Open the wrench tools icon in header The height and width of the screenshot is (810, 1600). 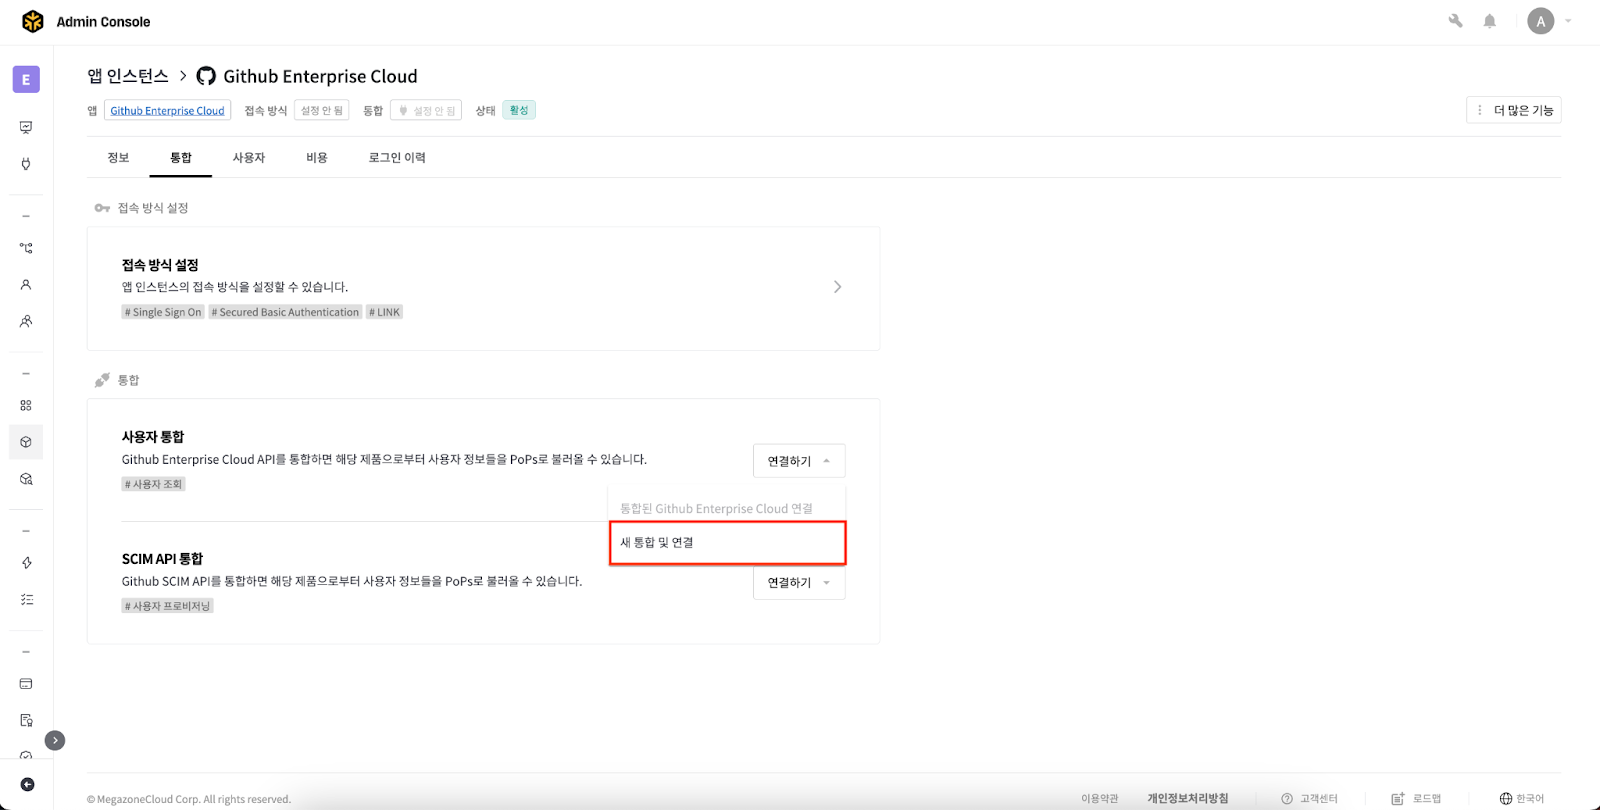(1456, 21)
